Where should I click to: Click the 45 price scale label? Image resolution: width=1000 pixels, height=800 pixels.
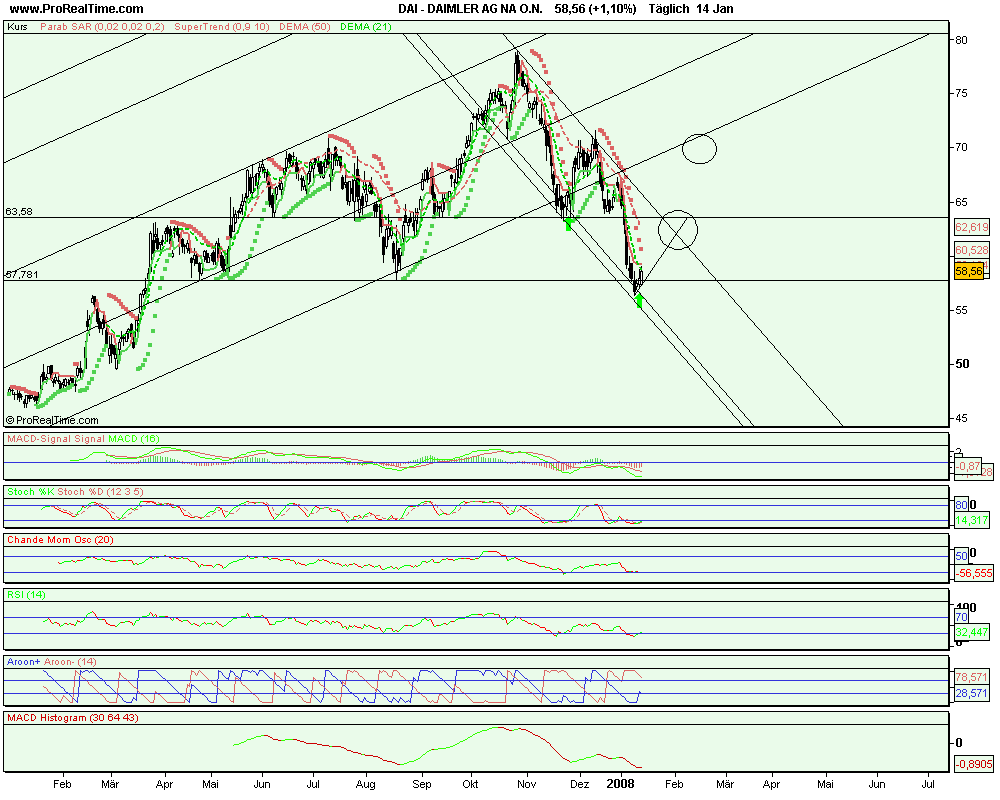click(961, 419)
